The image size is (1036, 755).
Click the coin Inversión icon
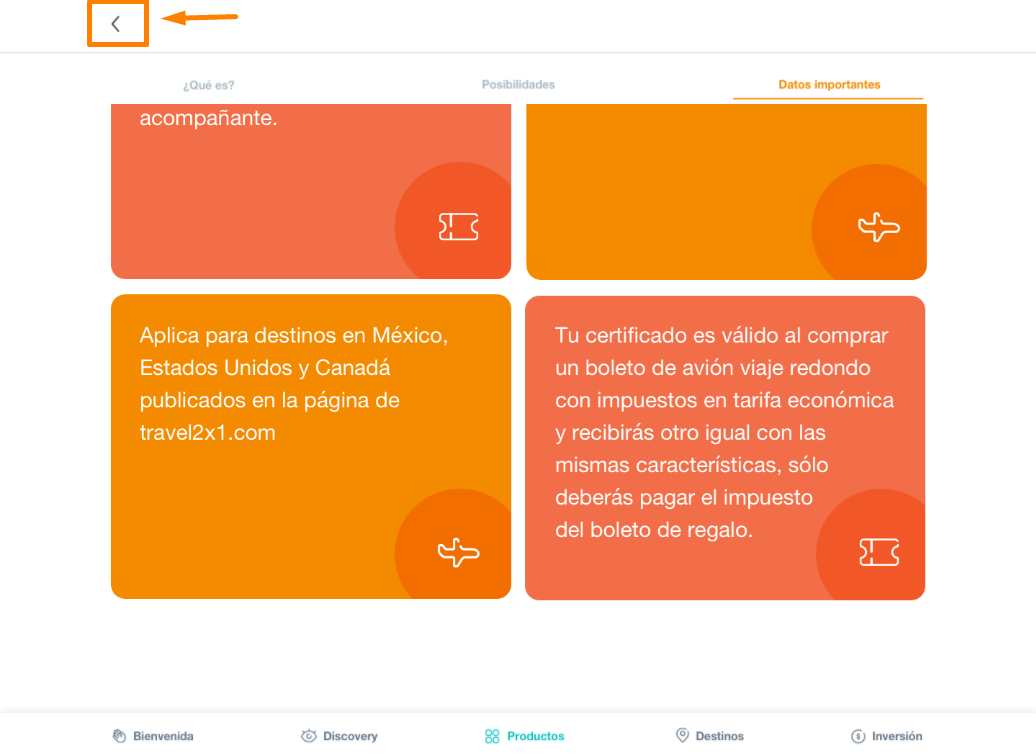(858, 736)
